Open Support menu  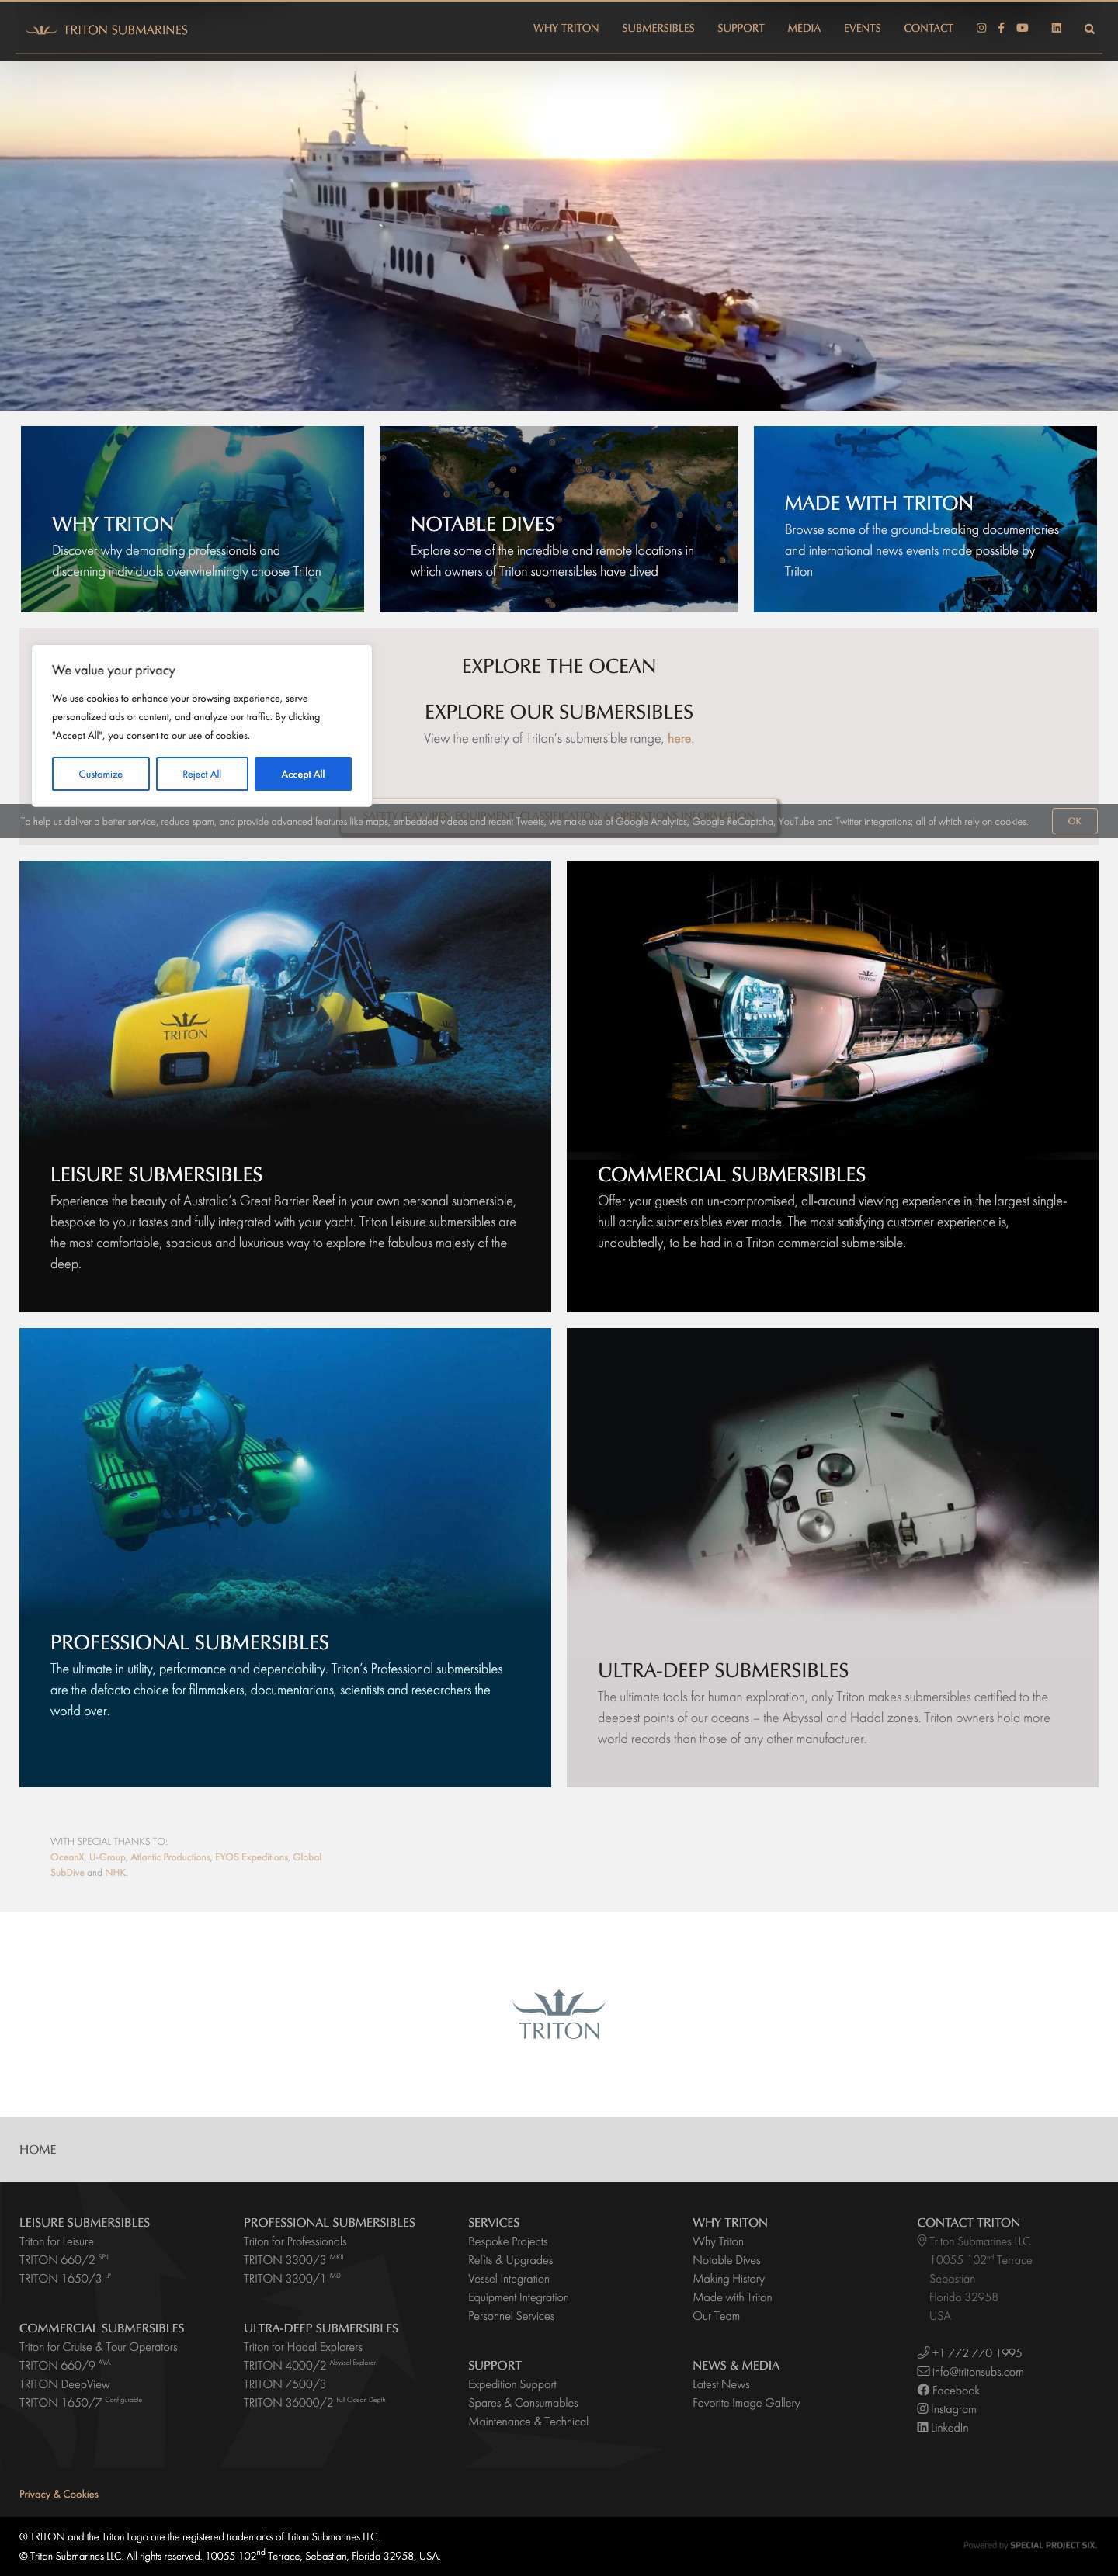pyautogui.click(x=741, y=28)
